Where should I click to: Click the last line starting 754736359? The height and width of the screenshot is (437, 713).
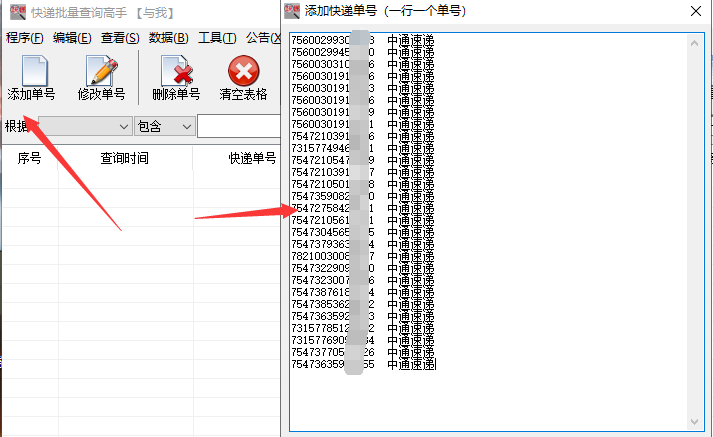(x=363, y=364)
